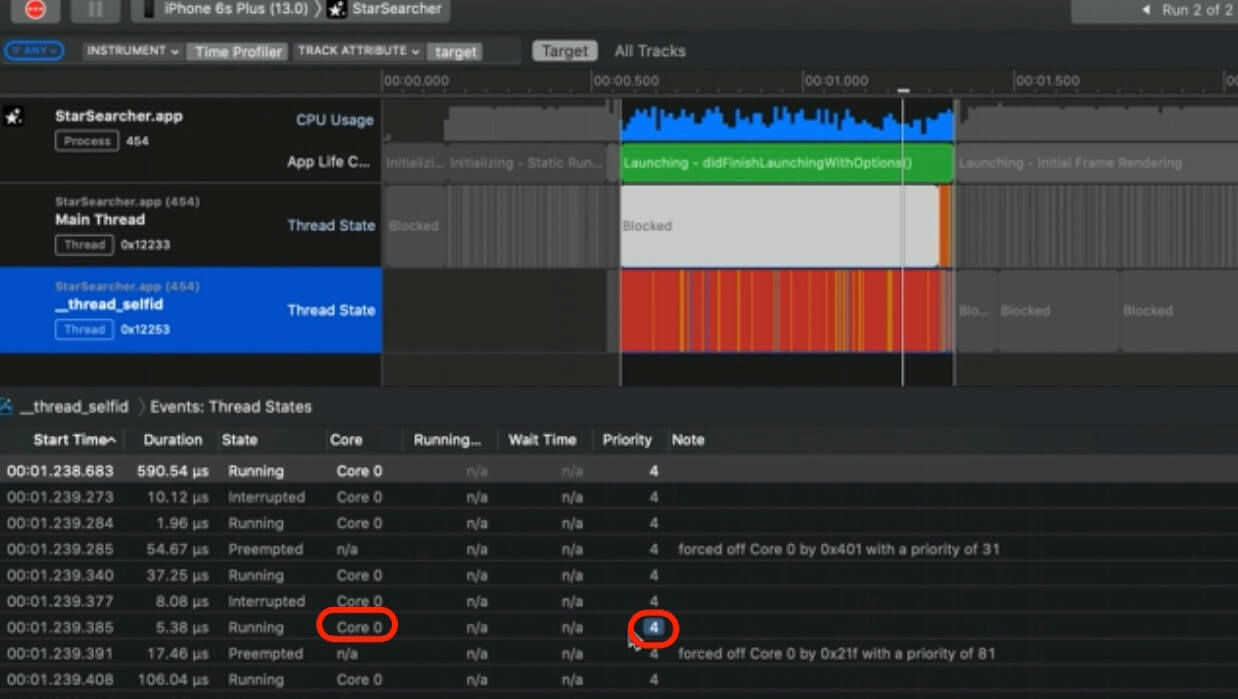
Task: Open the Events: Thread States breadcrumb menu
Action: [230, 407]
